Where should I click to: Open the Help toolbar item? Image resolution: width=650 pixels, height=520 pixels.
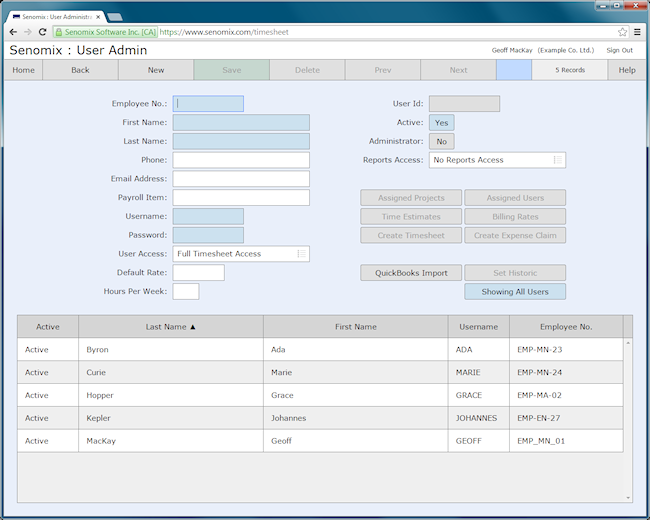pos(627,70)
